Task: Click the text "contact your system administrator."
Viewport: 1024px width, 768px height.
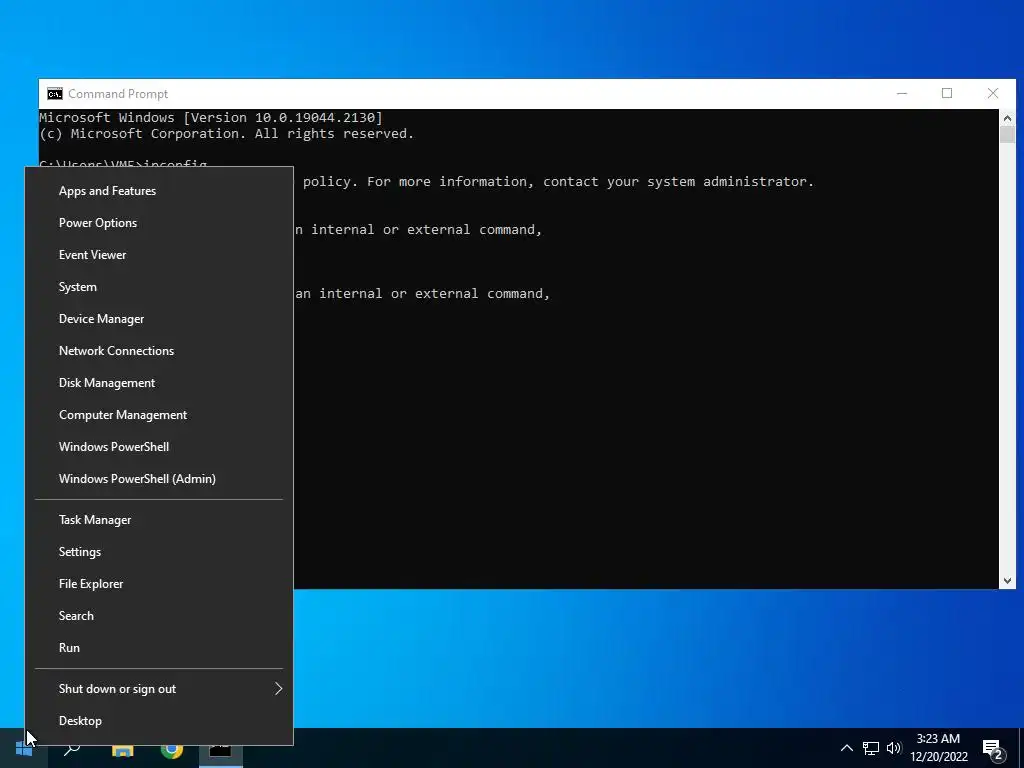Action: click(679, 182)
